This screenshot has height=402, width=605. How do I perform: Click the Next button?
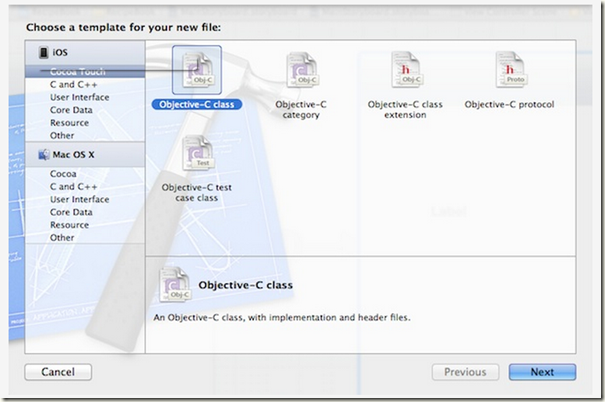click(542, 372)
